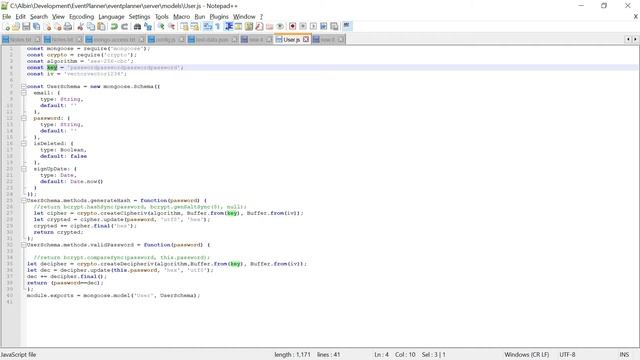
Task: Click the UTF-8 encoding in the status bar
Action: click(567, 355)
